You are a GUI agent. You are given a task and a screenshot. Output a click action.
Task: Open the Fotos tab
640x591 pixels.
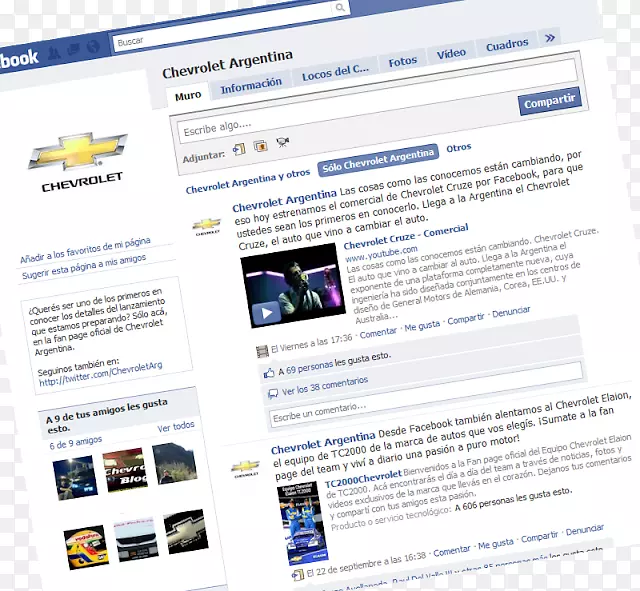[402, 61]
